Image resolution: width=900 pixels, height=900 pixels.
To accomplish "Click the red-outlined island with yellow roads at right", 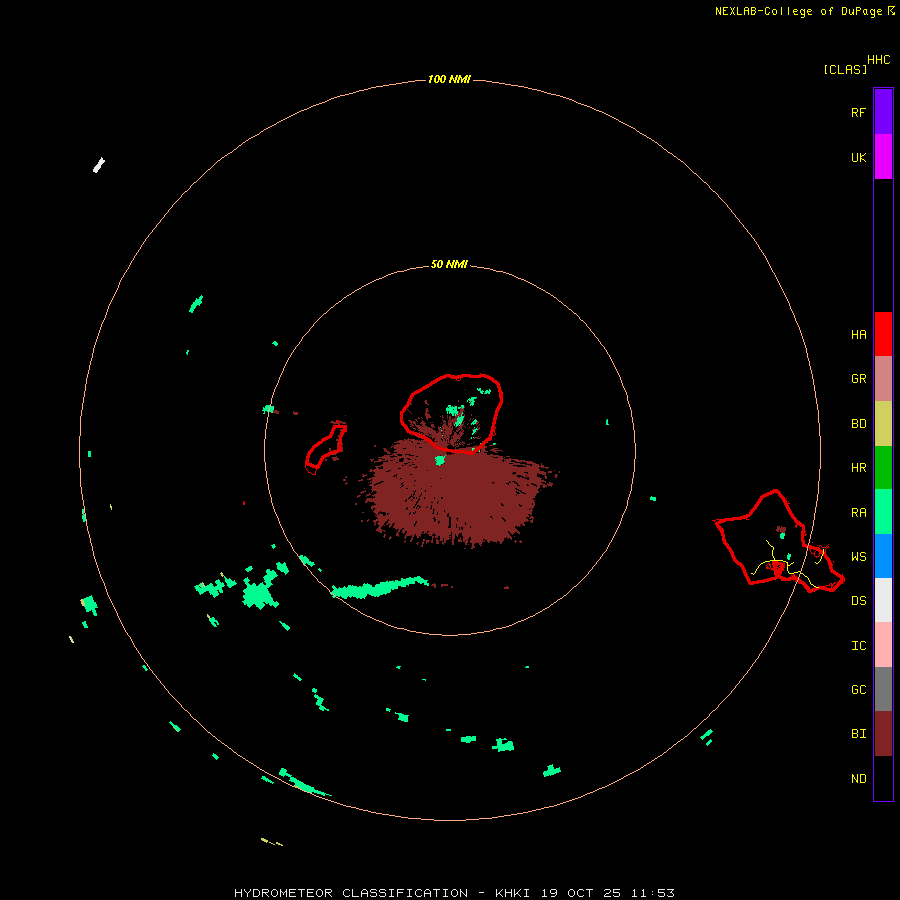I will (779, 542).
